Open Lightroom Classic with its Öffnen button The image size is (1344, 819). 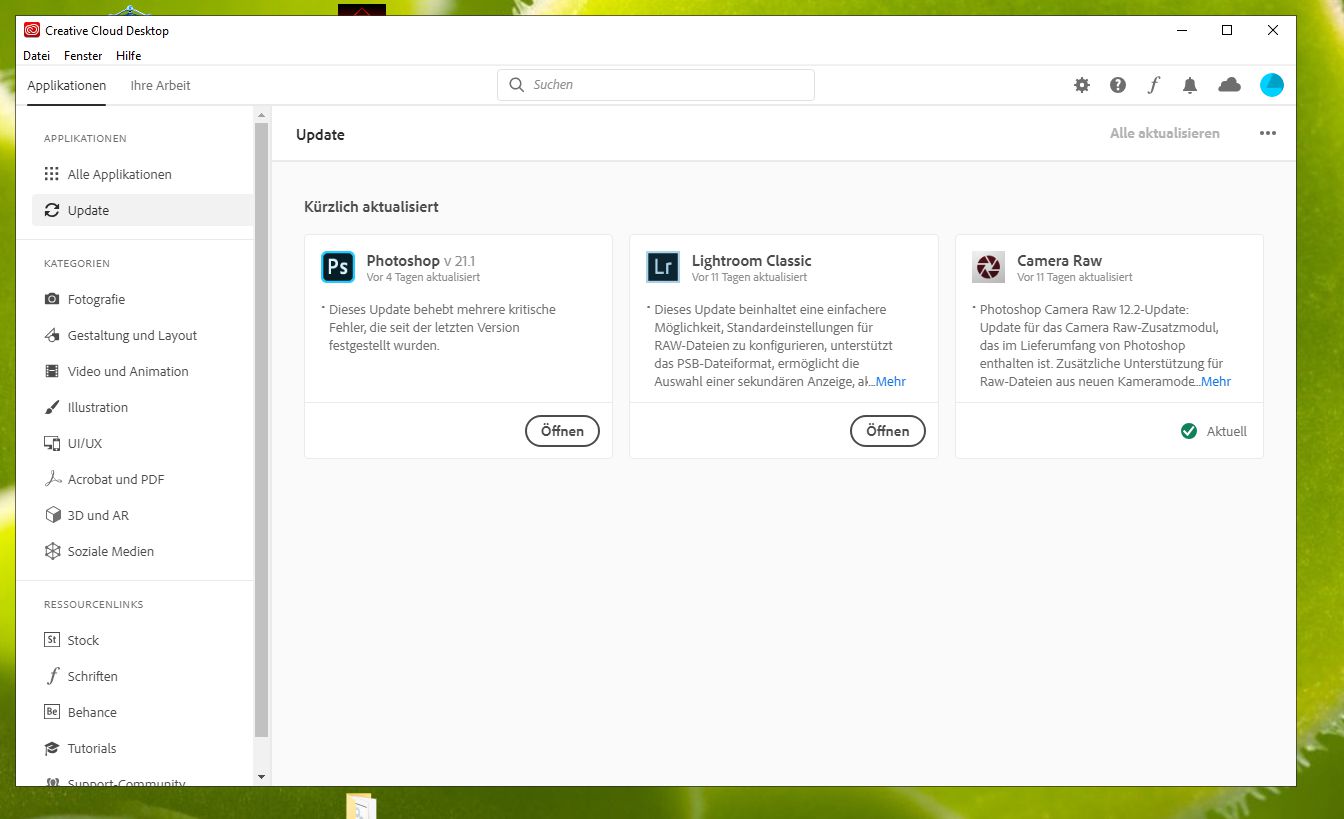[888, 431]
